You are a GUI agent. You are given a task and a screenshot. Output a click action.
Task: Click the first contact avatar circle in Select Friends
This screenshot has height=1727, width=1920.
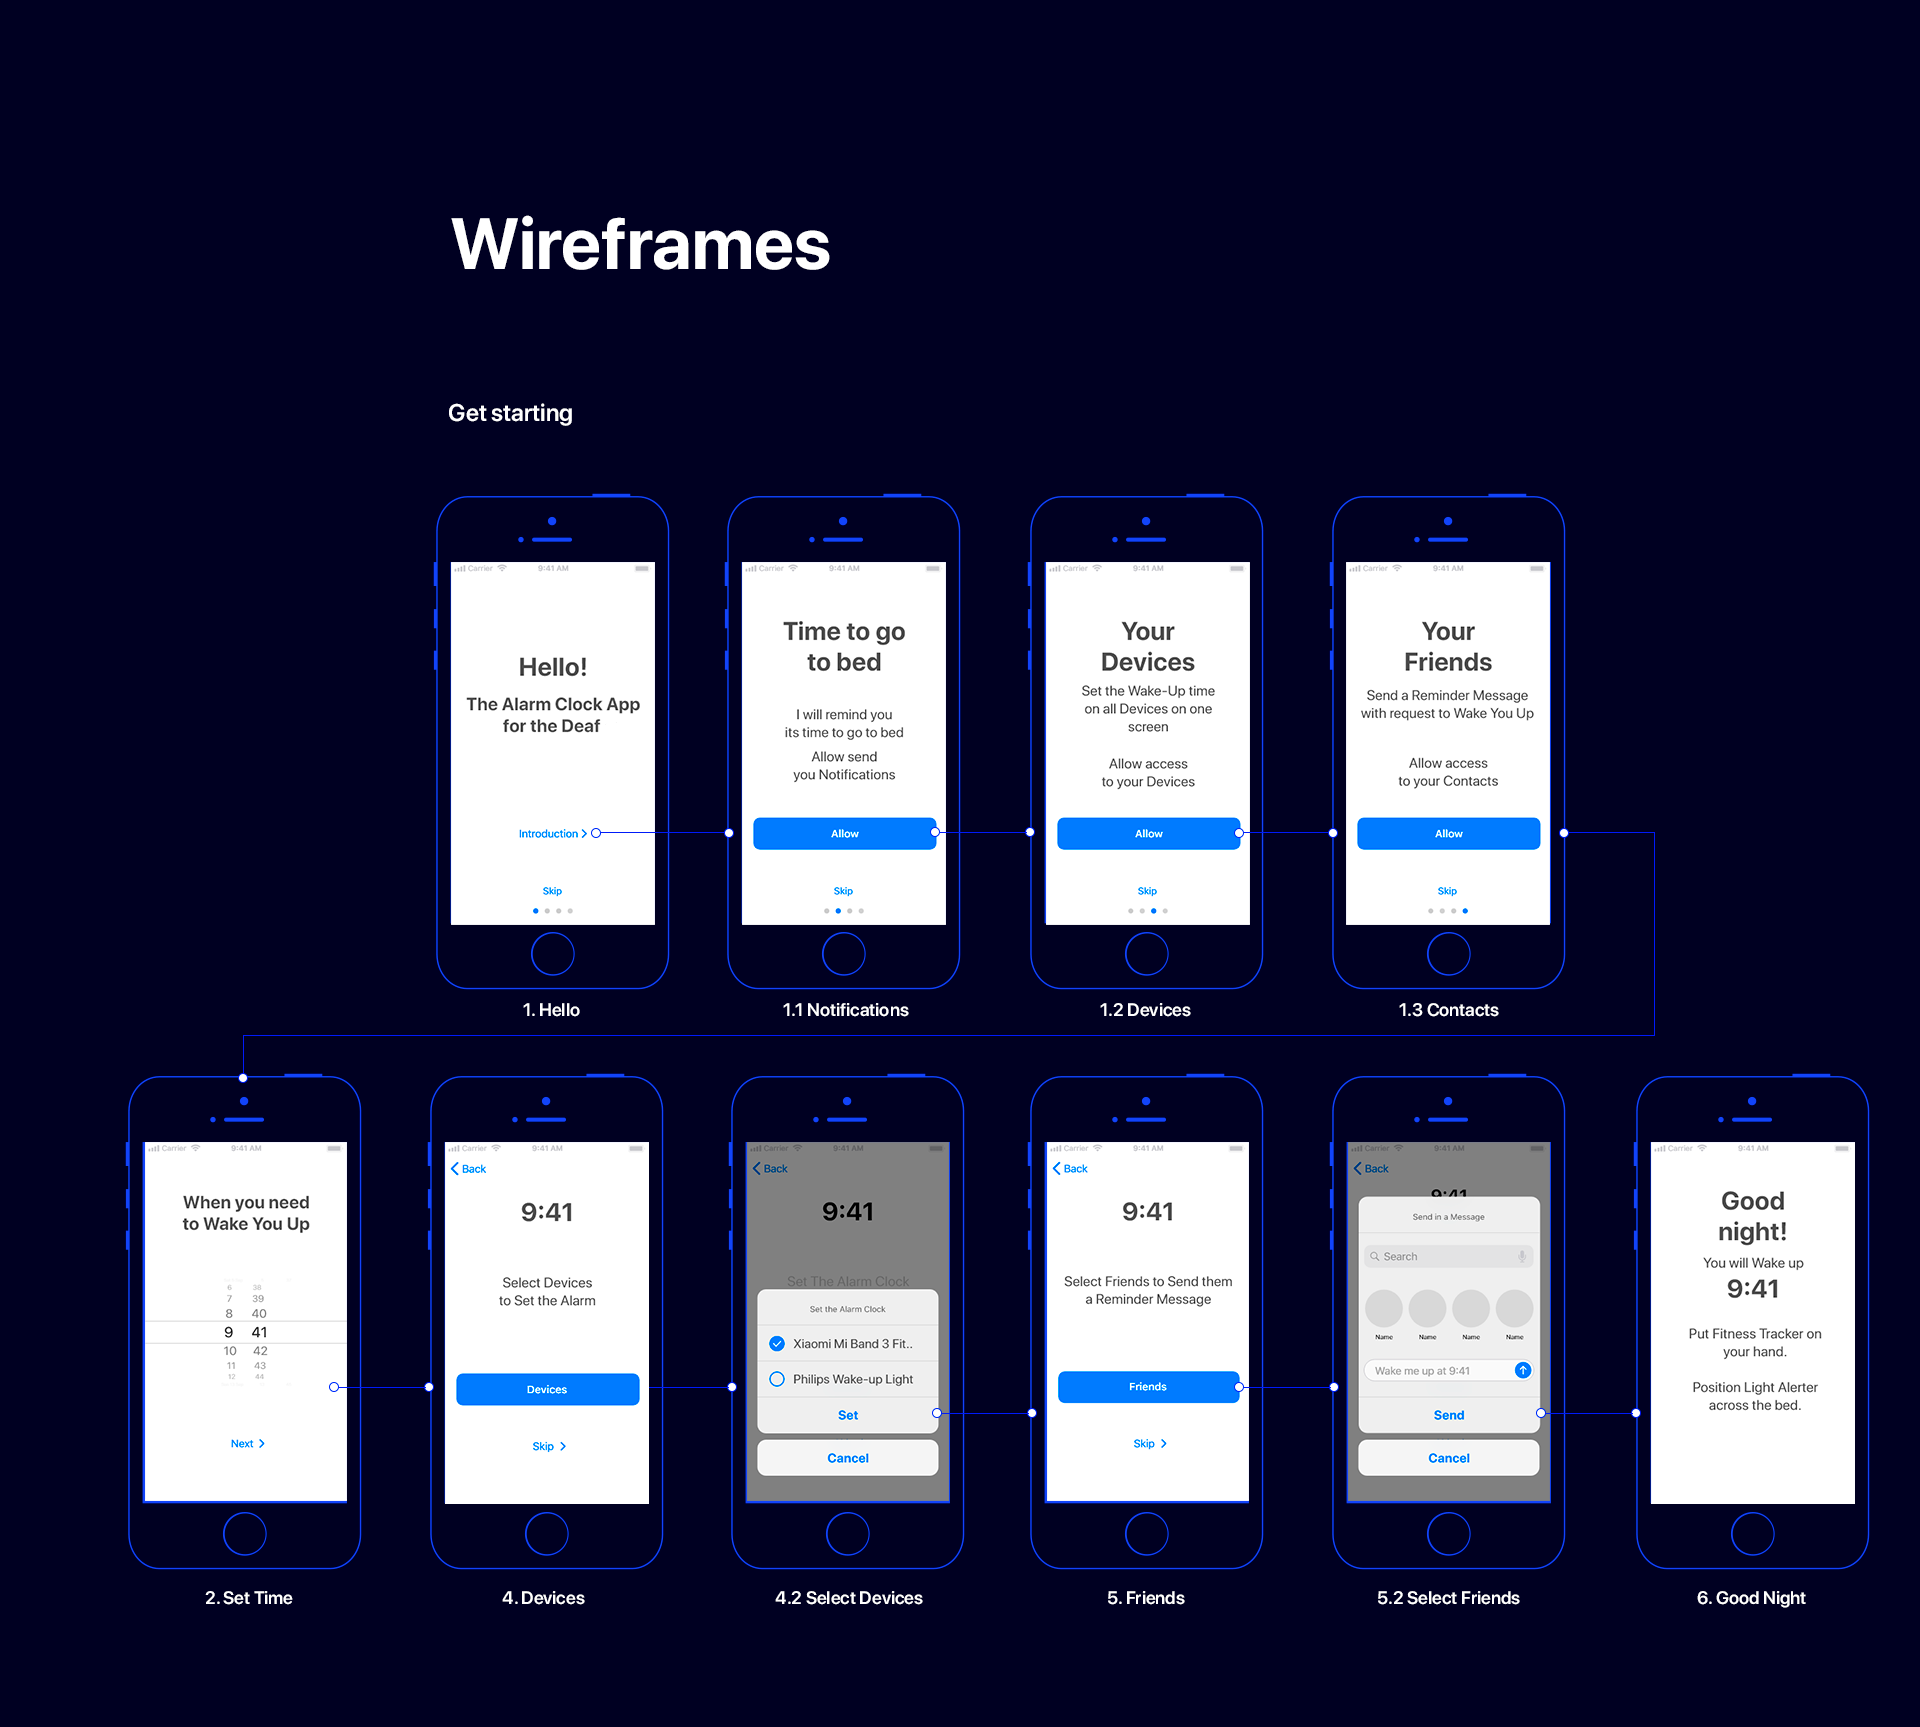[1384, 1308]
